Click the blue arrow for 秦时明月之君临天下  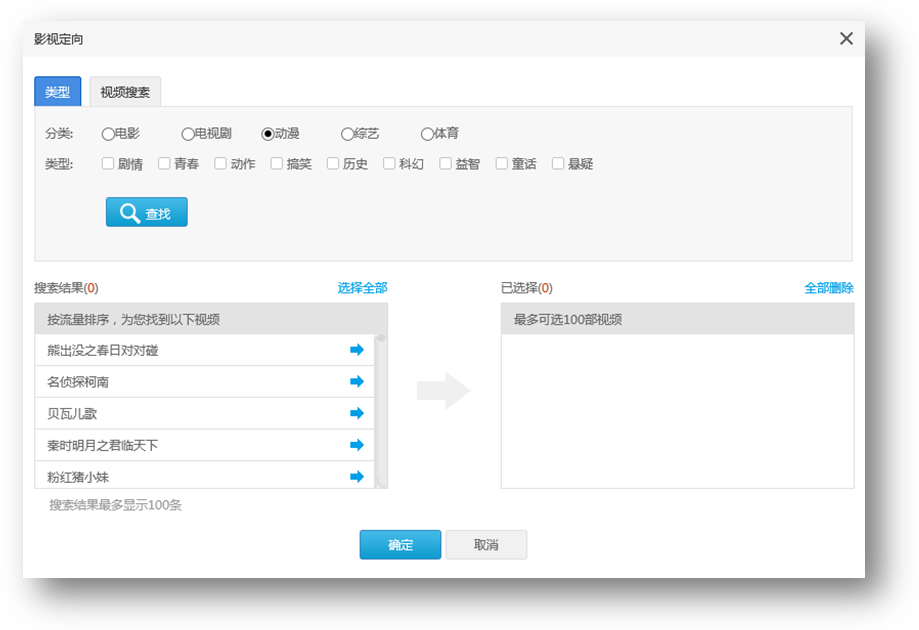point(356,445)
